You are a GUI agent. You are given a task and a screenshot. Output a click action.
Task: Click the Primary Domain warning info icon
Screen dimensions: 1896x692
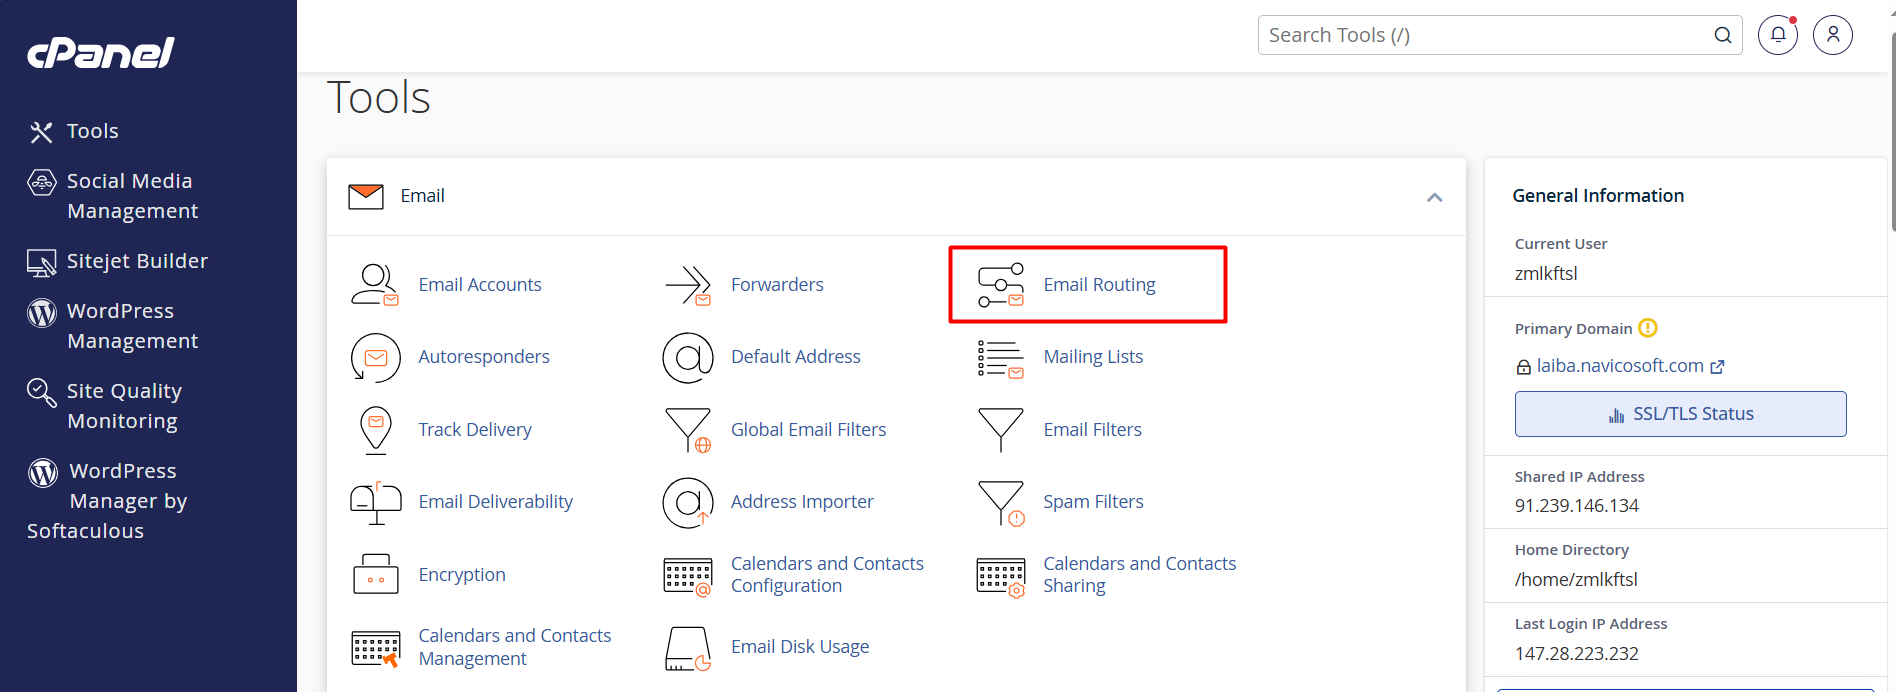point(1648,328)
